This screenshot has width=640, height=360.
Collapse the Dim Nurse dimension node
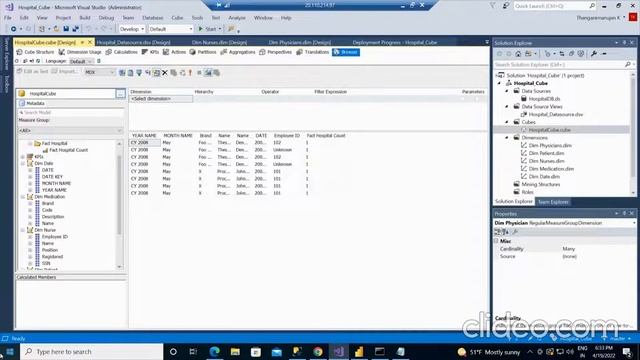coord(23,230)
